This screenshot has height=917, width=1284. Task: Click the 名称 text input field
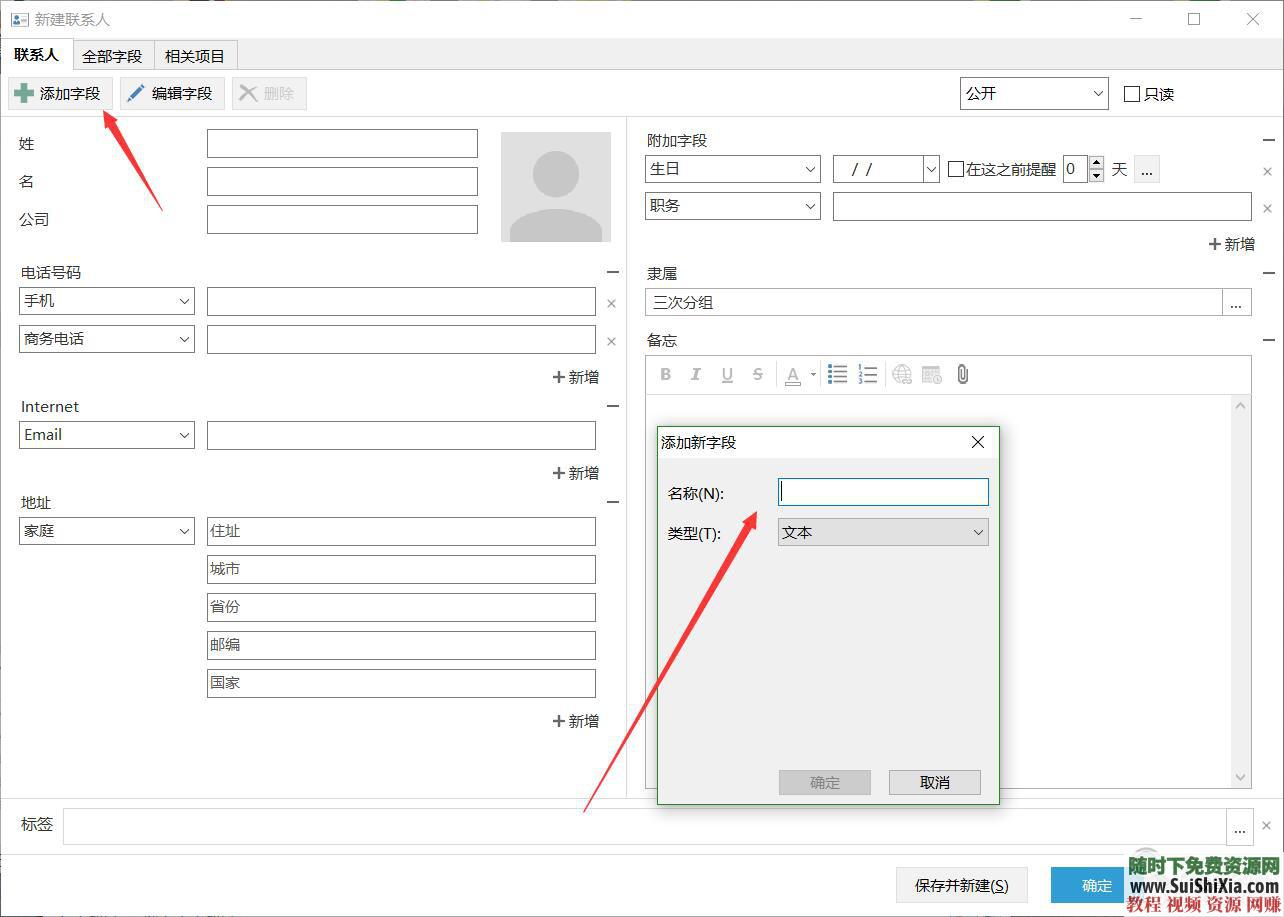(883, 492)
